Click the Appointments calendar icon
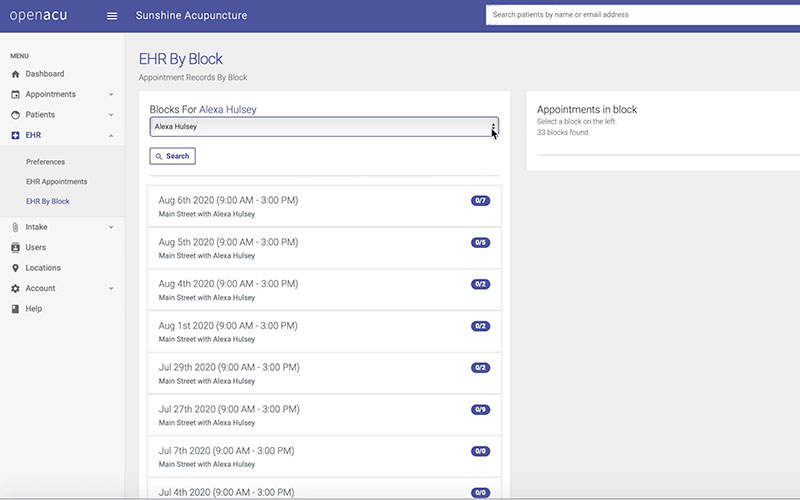The image size is (800, 500). point(15,94)
